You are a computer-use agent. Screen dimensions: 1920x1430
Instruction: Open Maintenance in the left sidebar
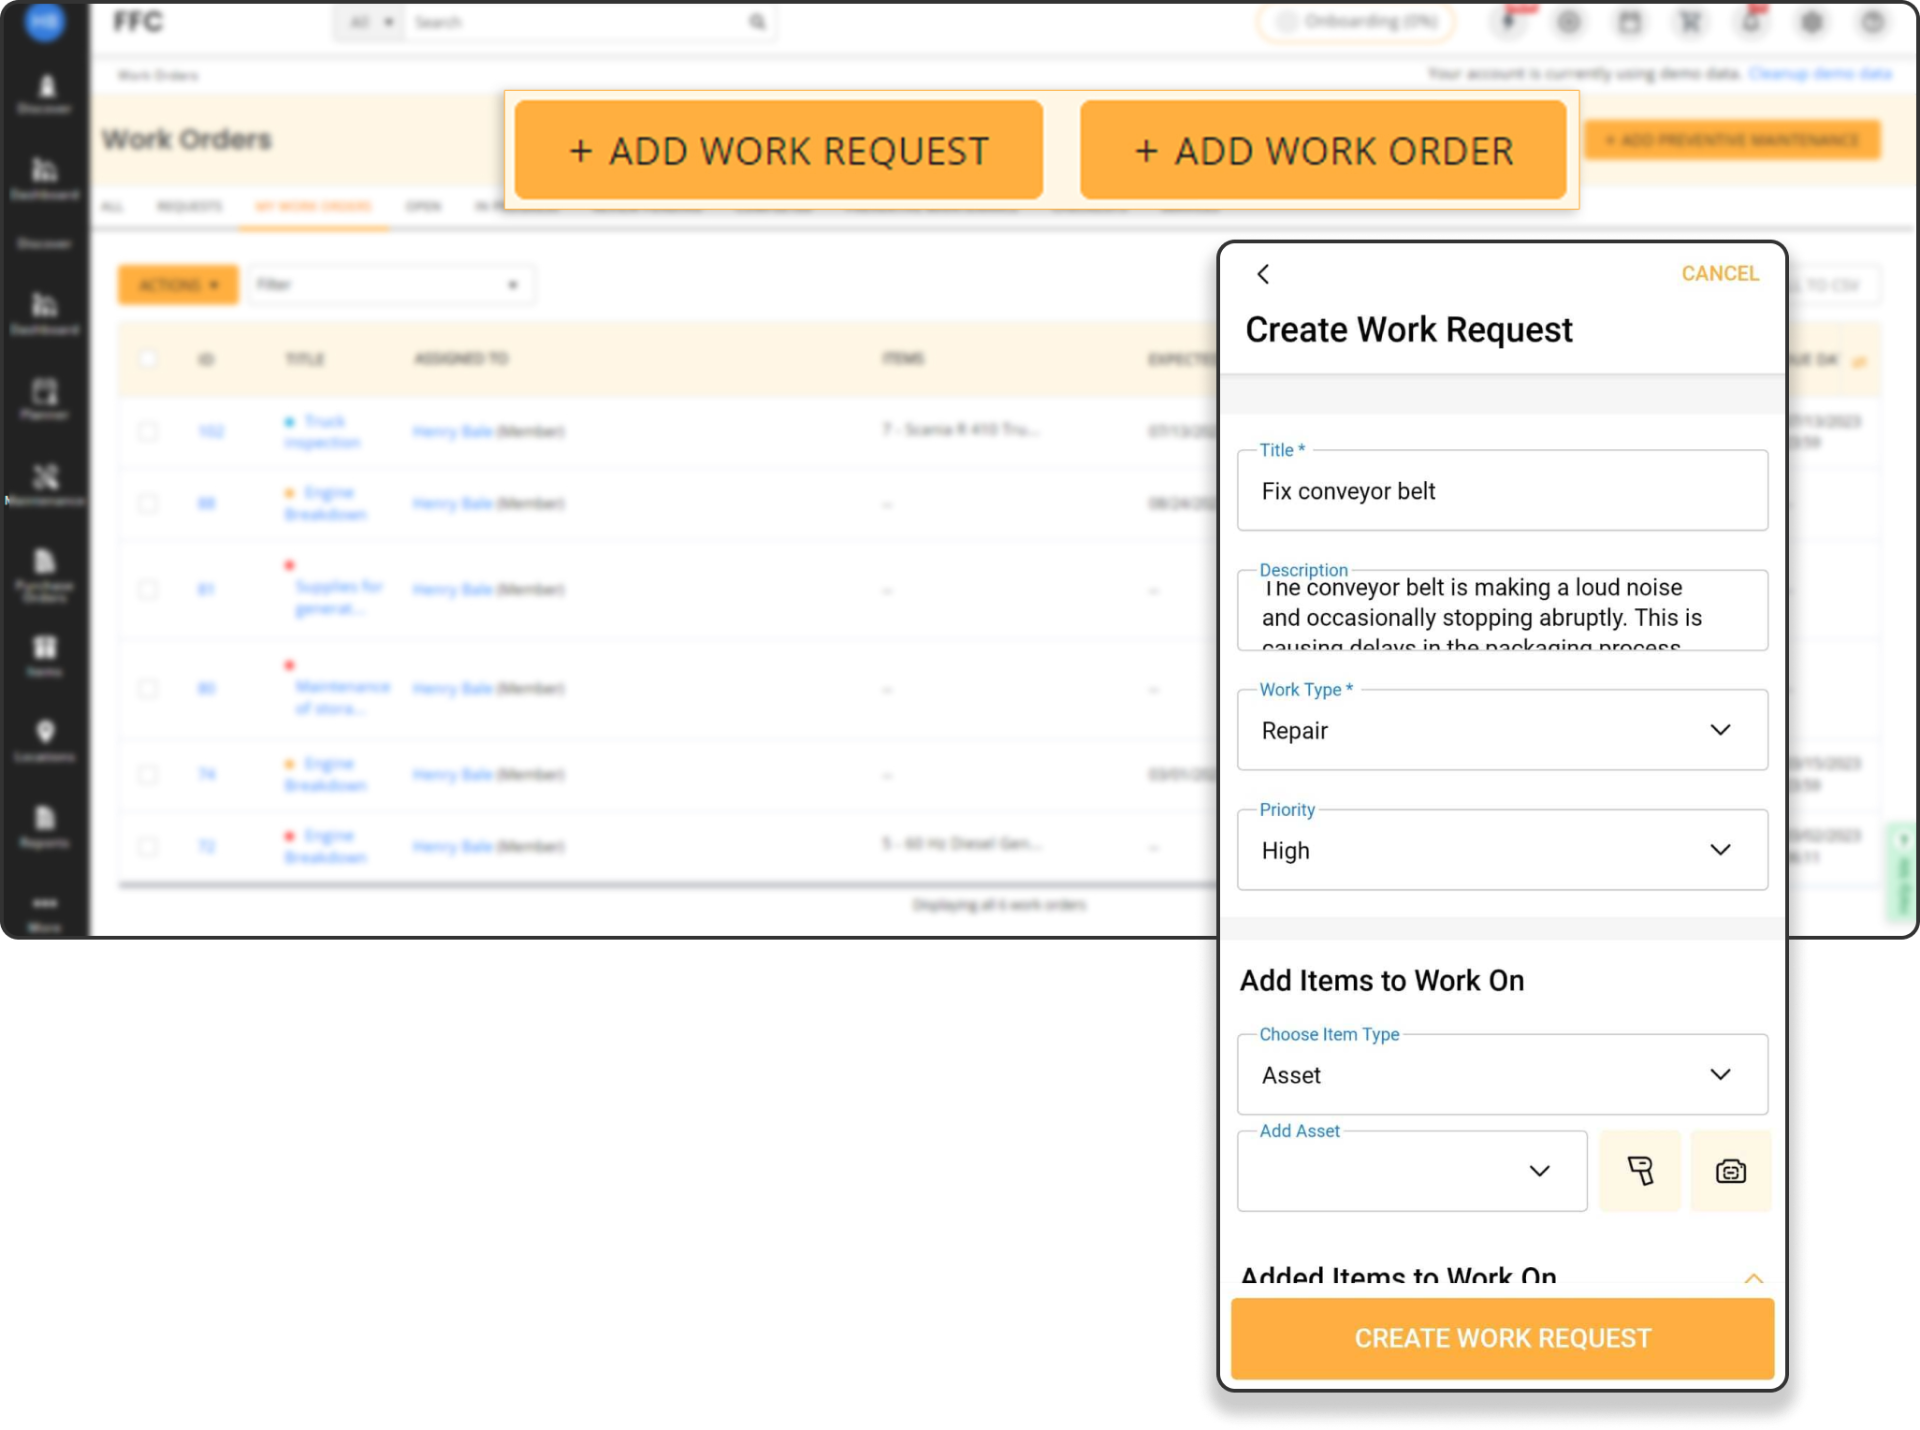[x=45, y=483]
